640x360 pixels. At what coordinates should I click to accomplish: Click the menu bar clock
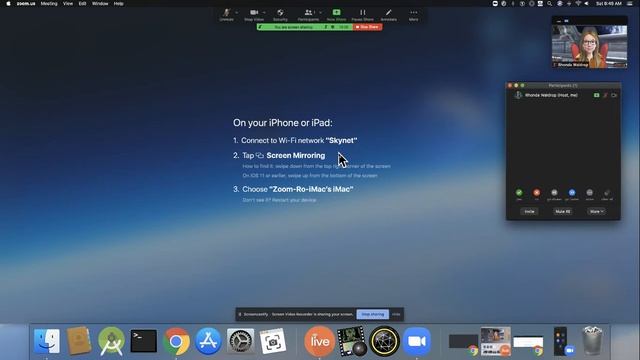click(x=609, y=4)
